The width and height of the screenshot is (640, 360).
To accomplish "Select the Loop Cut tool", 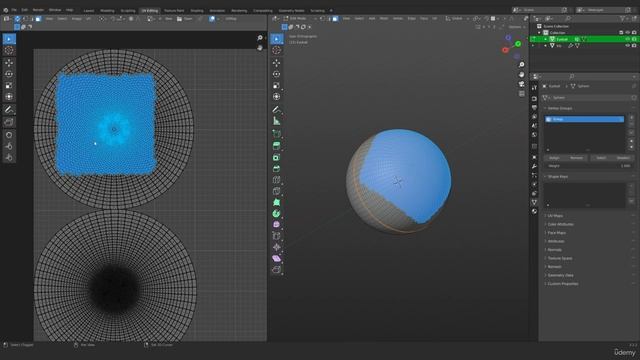I will coord(277,180).
